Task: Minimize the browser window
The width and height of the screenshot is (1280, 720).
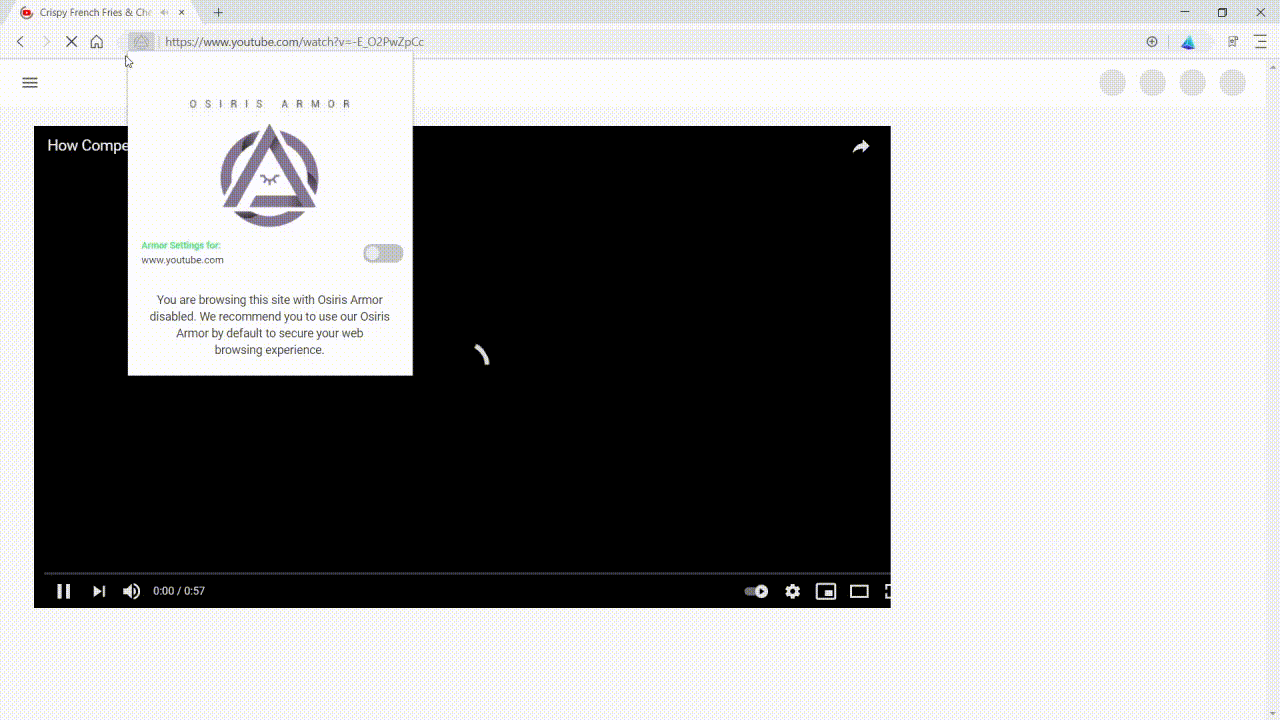Action: (x=1185, y=12)
